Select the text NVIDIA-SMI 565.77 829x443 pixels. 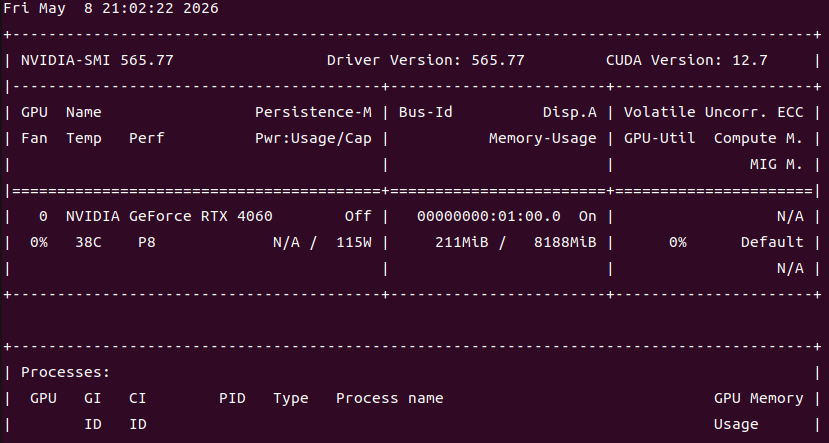coord(97,60)
